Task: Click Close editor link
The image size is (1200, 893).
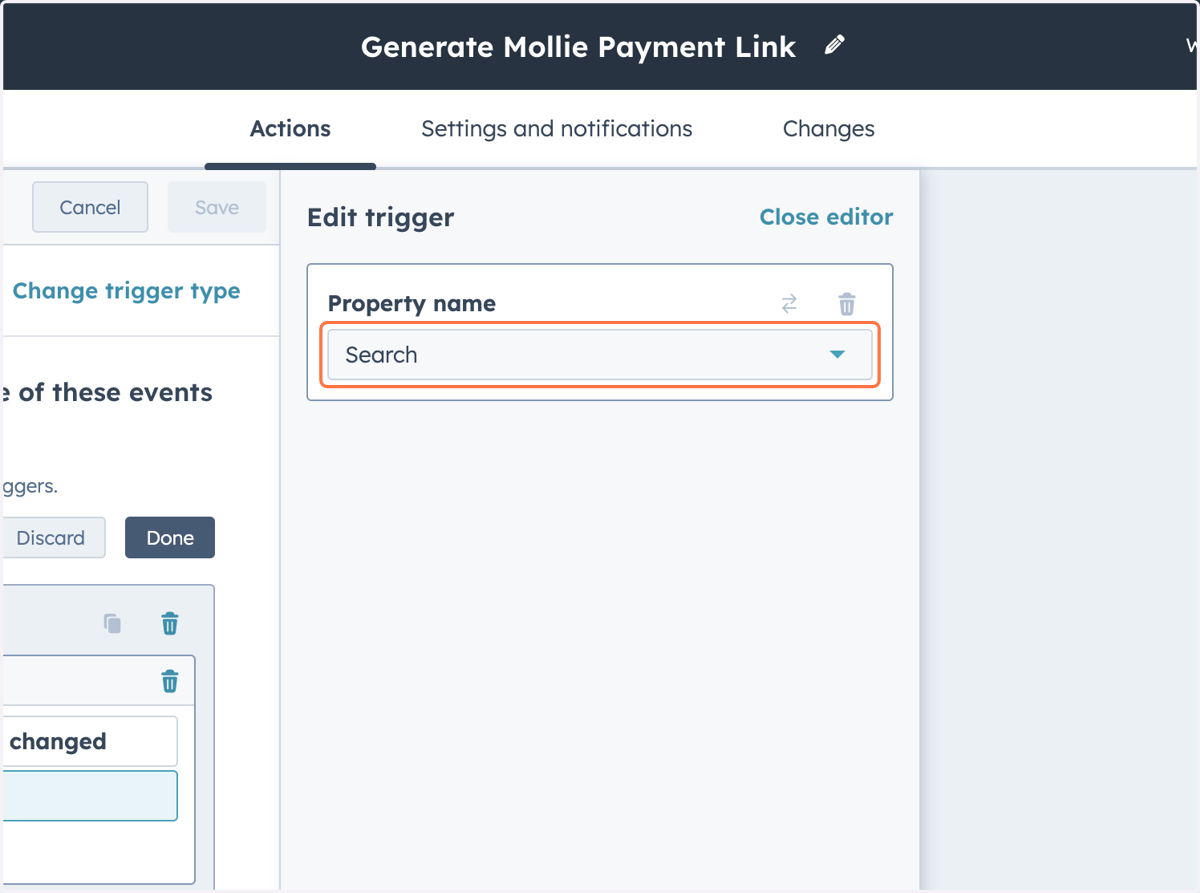Action: tap(826, 217)
